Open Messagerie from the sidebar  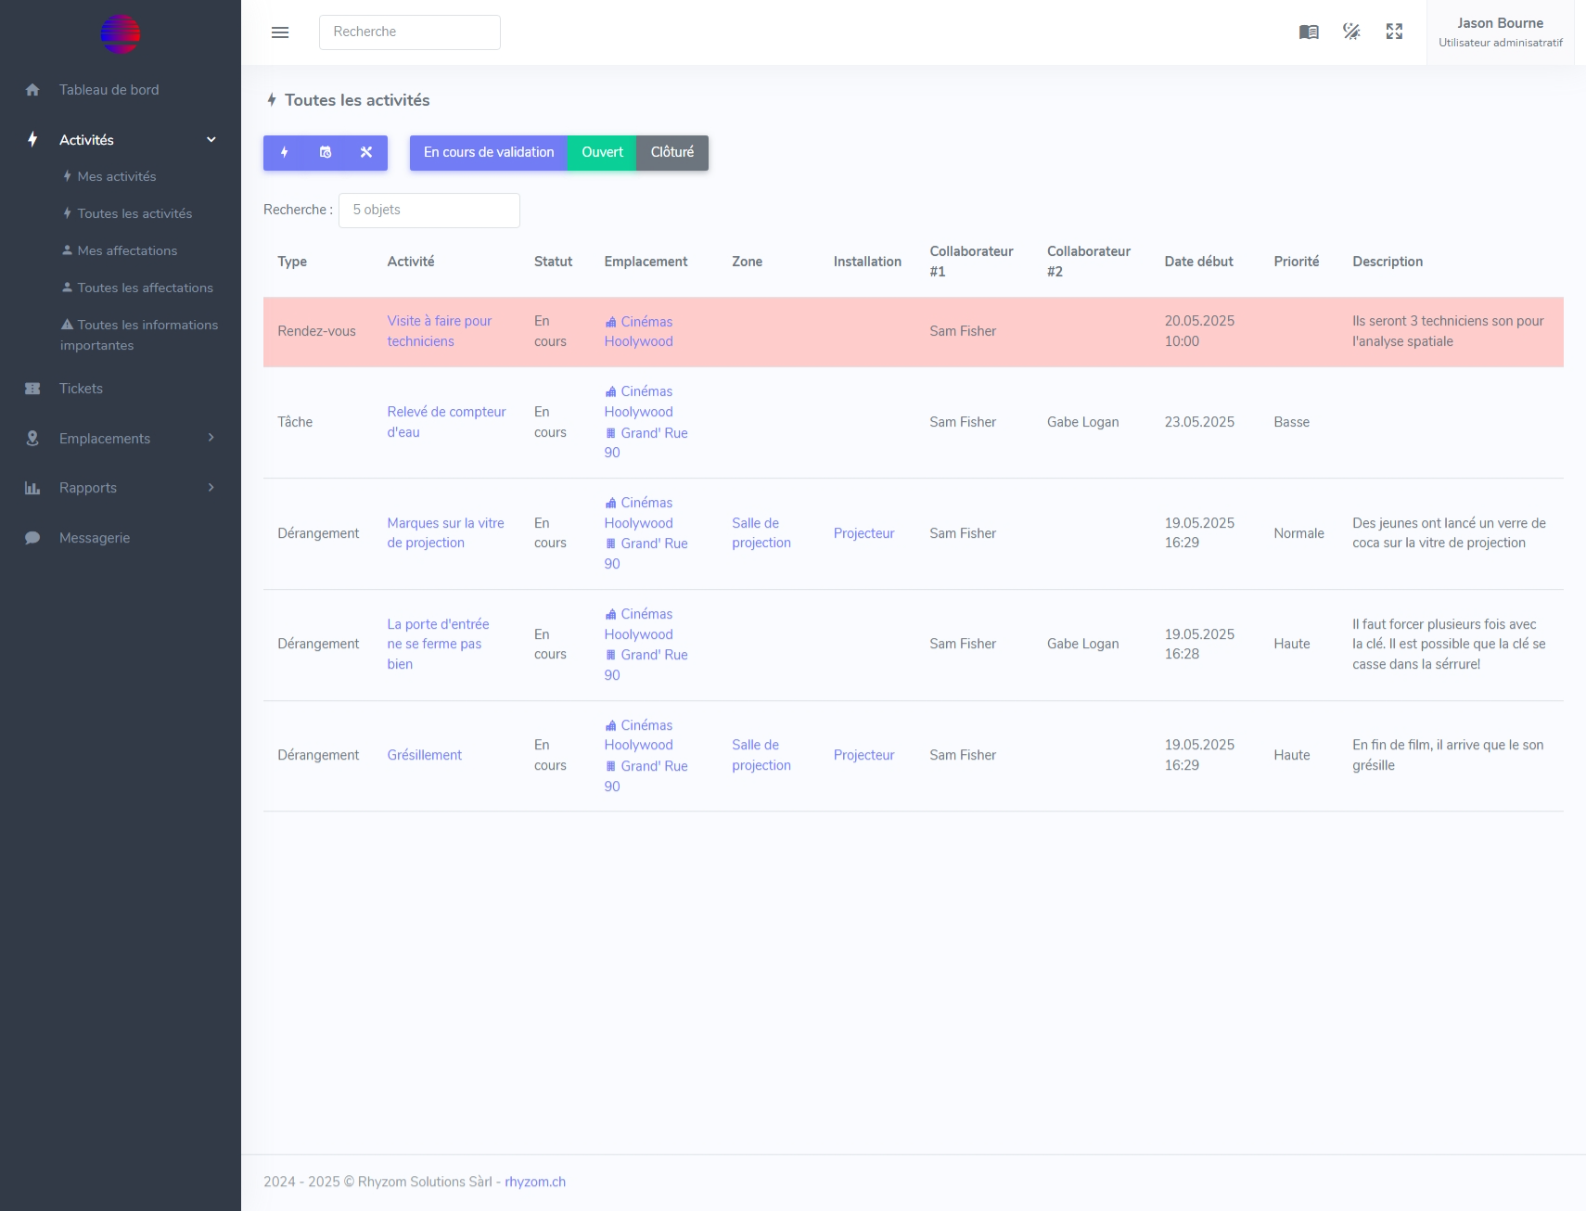coord(94,538)
